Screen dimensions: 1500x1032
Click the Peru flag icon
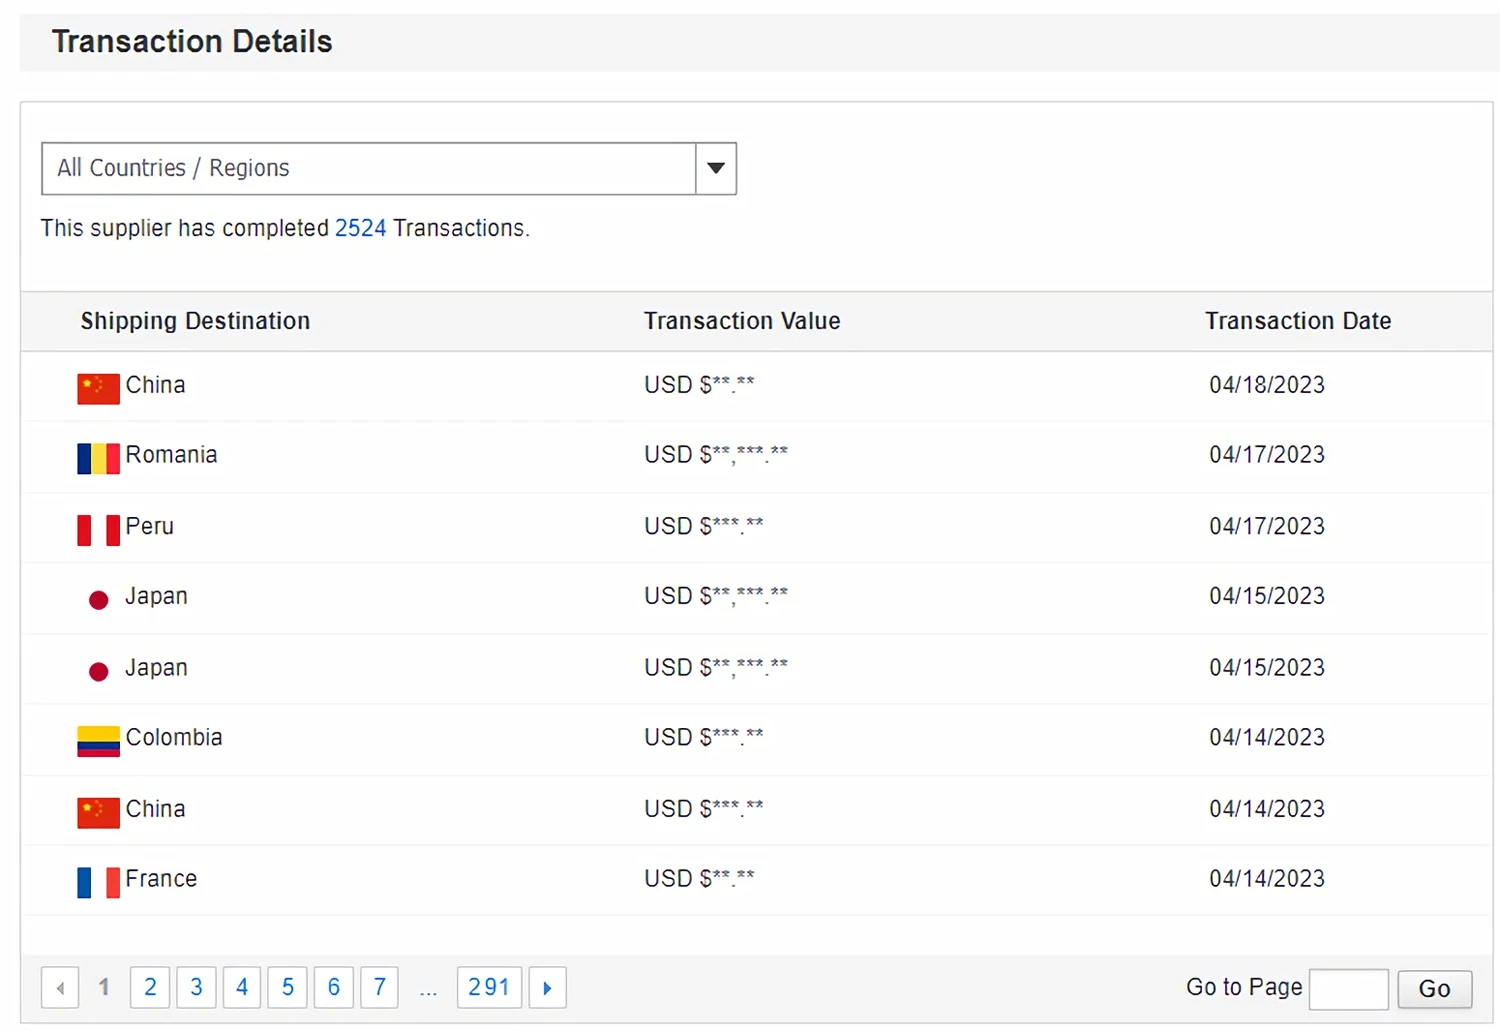[x=98, y=529]
